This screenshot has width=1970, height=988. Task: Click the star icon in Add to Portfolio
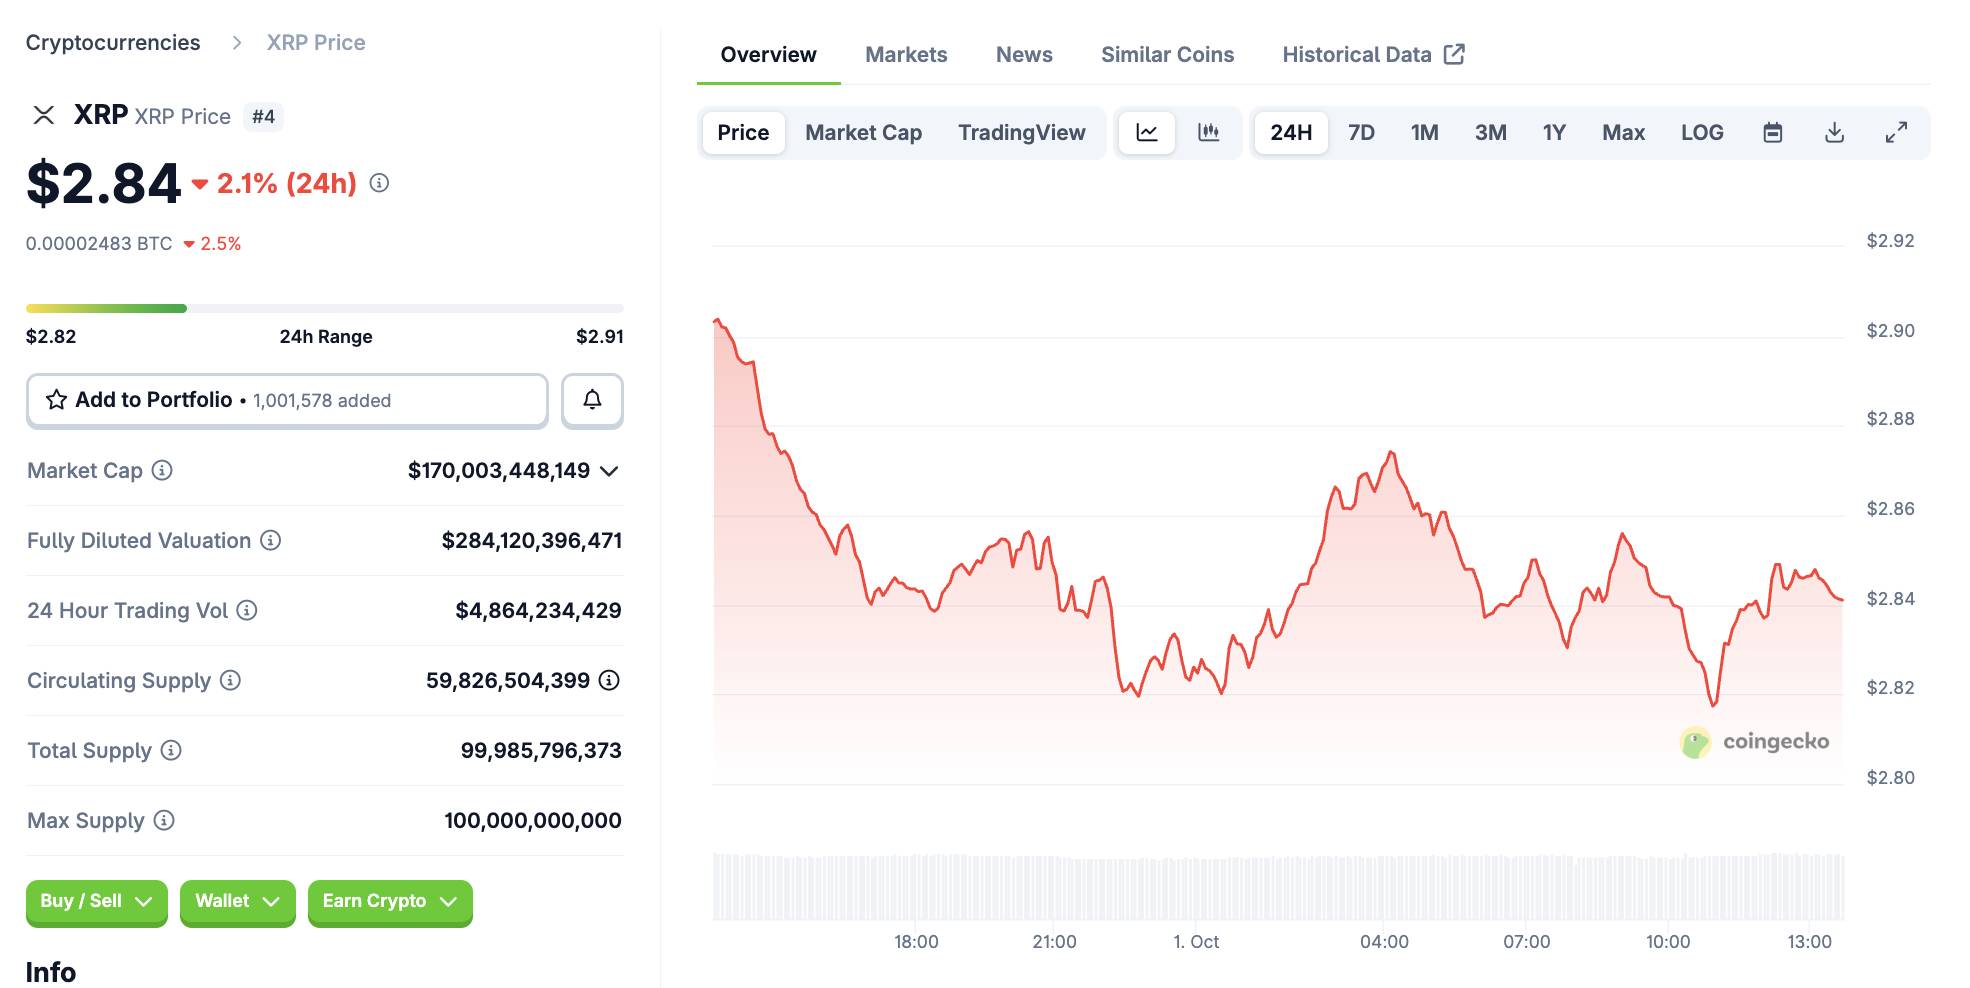[x=57, y=400]
